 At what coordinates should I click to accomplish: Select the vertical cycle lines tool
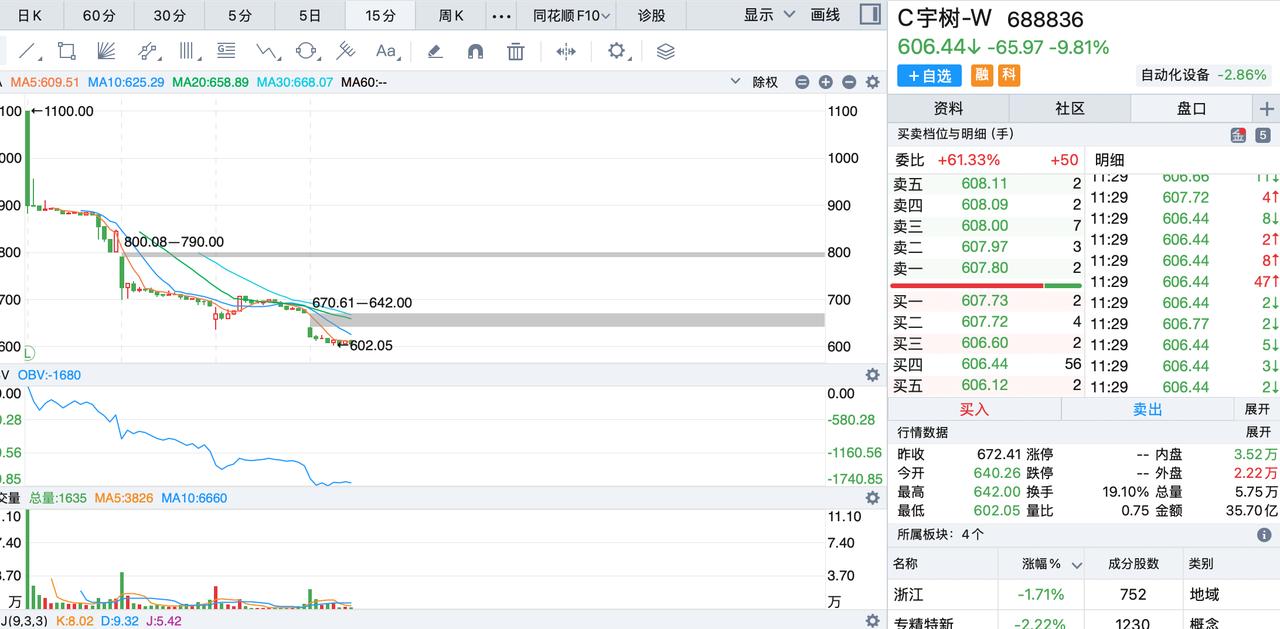(187, 51)
